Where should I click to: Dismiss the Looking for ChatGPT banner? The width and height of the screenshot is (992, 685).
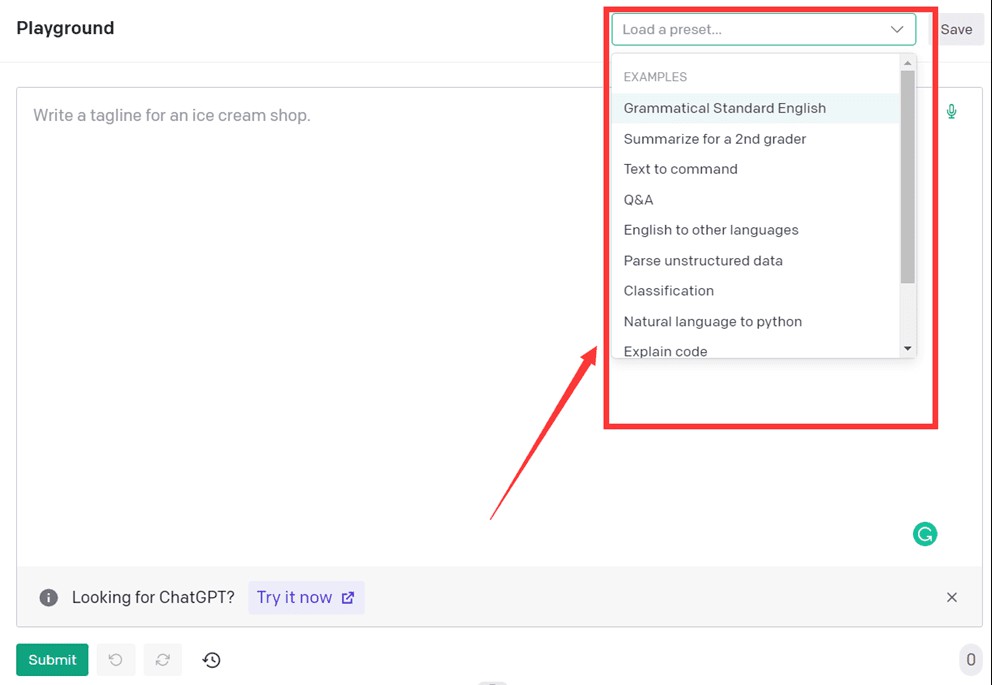951,597
